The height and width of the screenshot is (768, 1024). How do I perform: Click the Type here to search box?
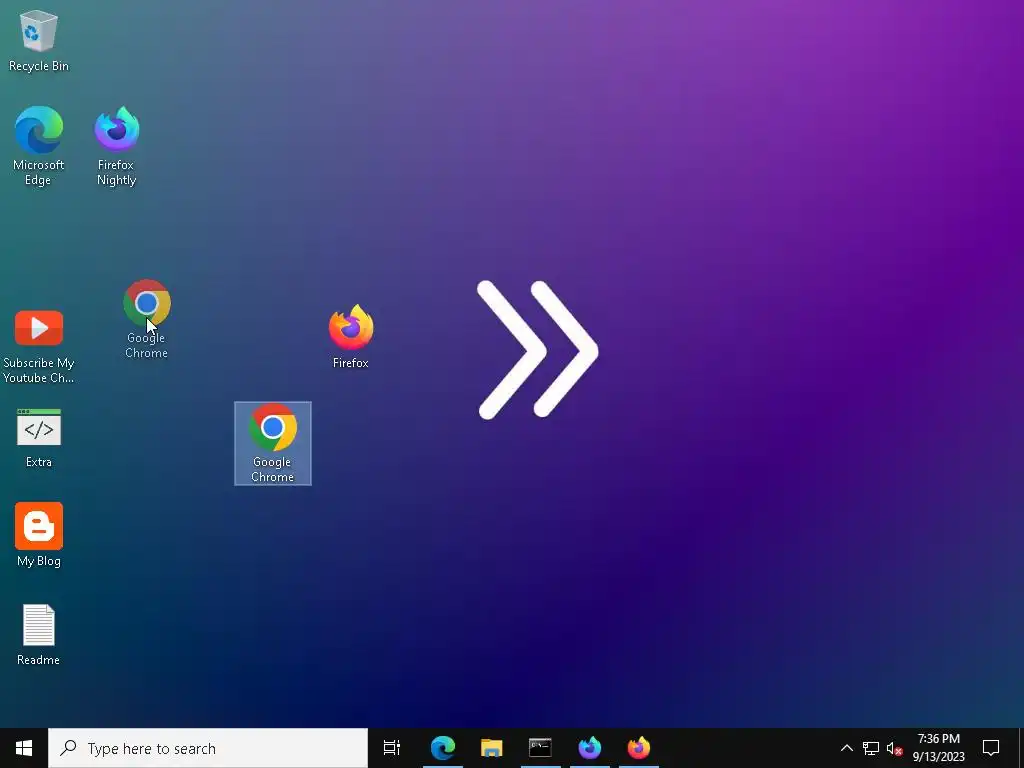(x=208, y=748)
